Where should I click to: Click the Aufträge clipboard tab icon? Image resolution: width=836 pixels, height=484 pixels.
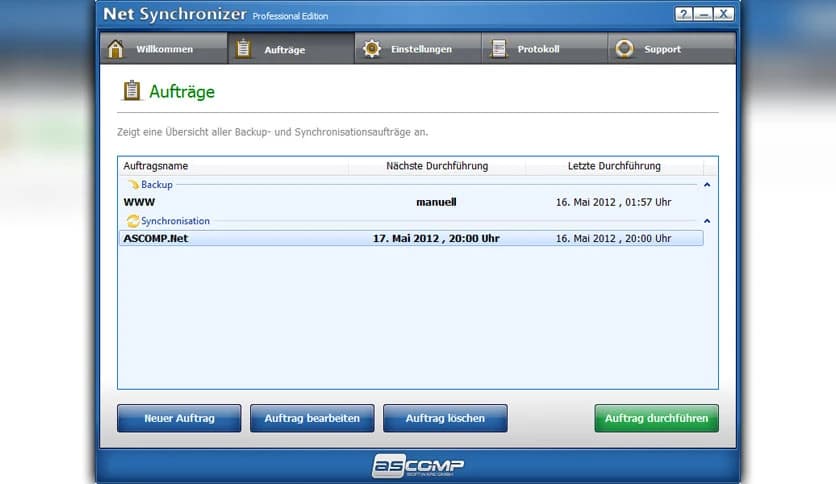(243, 49)
